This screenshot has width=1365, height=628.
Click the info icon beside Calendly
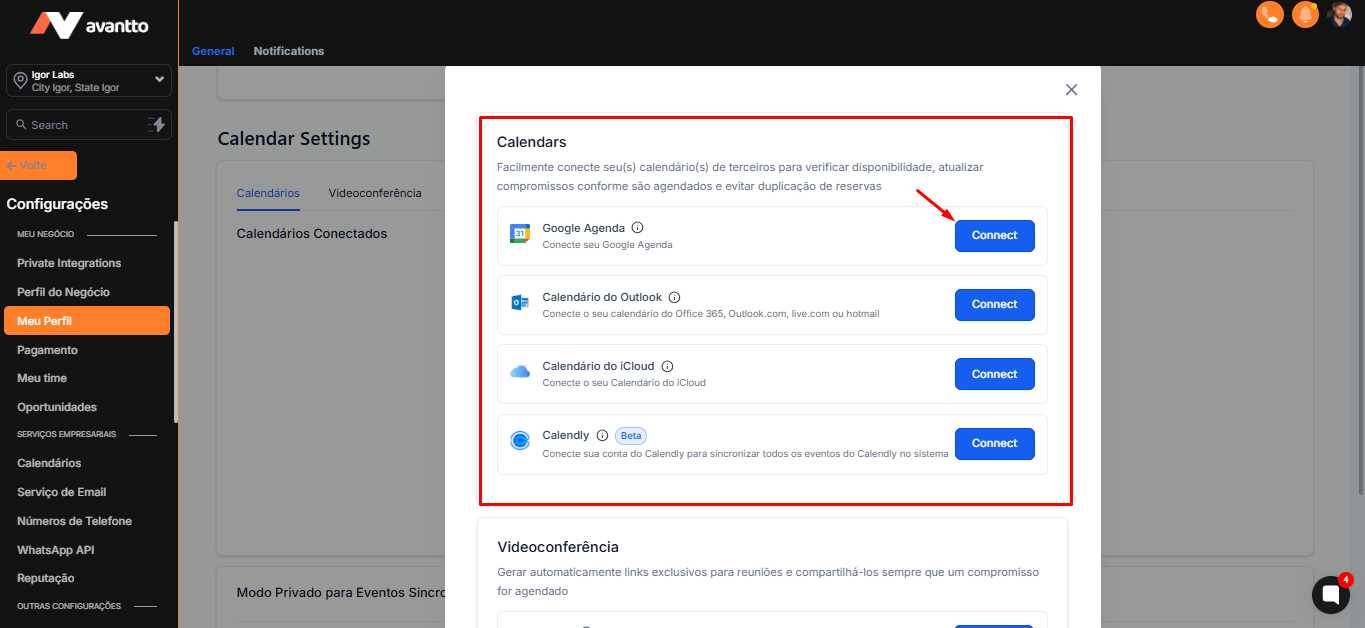(602, 435)
